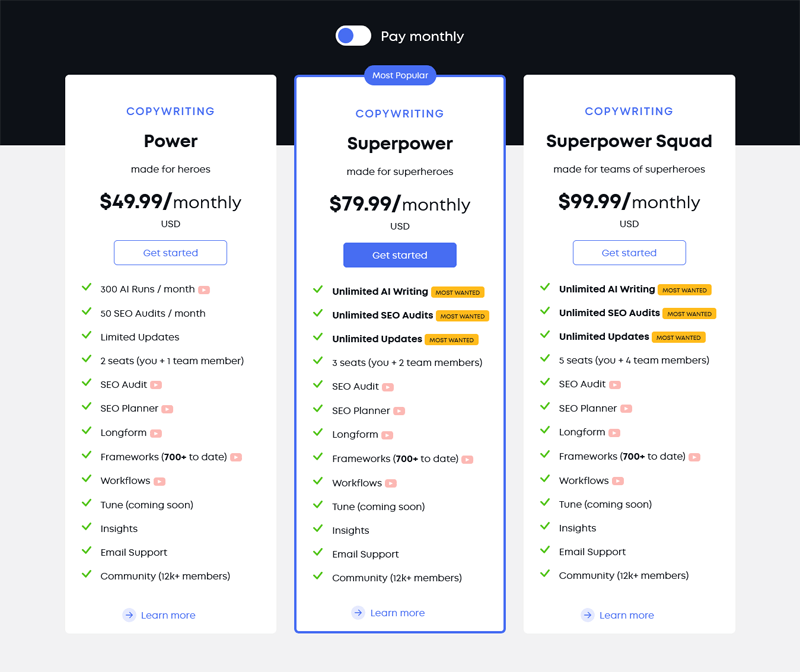Image resolution: width=800 pixels, height=672 pixels.
Task: Click Workflows video icon in Superpower Squad plan
Action: pyautogui.click(x=618, y=481)
